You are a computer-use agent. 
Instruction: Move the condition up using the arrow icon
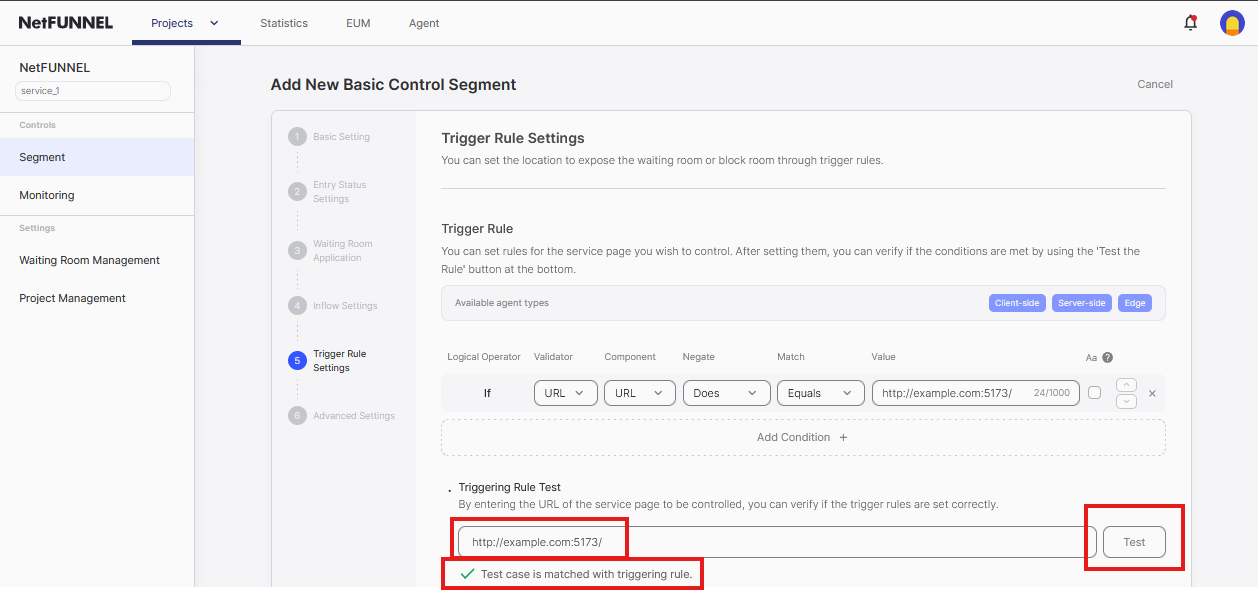[x=1125, y=384]
